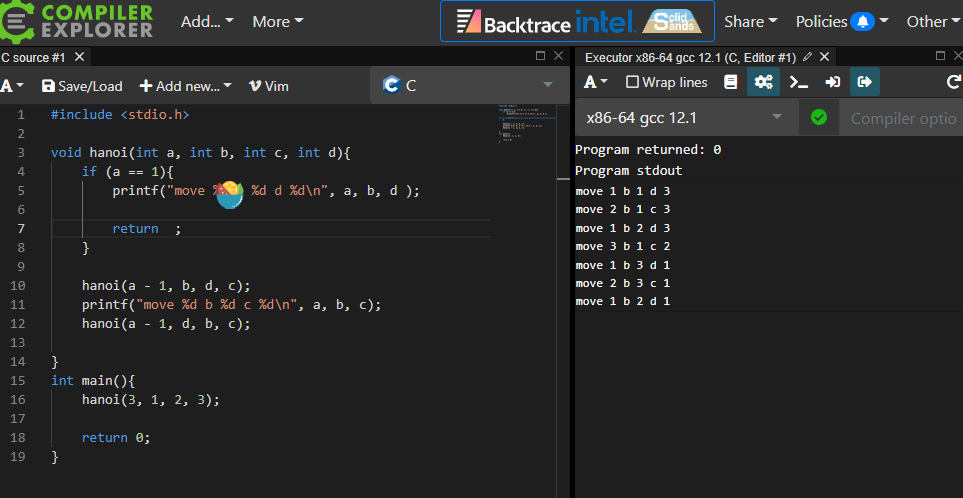Image resolution: width=963 pixels, height=498 pixels.
Task: Open runtime arguments terminal icon
Action: pyautogui.click(x=798, y=82)
